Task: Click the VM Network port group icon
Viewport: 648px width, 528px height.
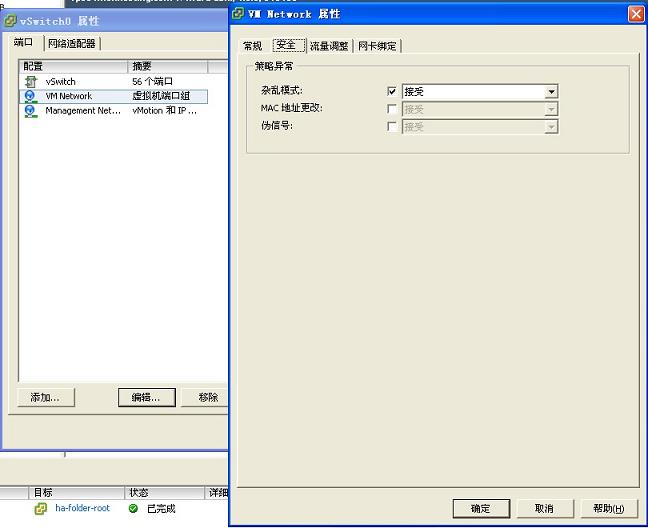Action: (x=30, y=96)
